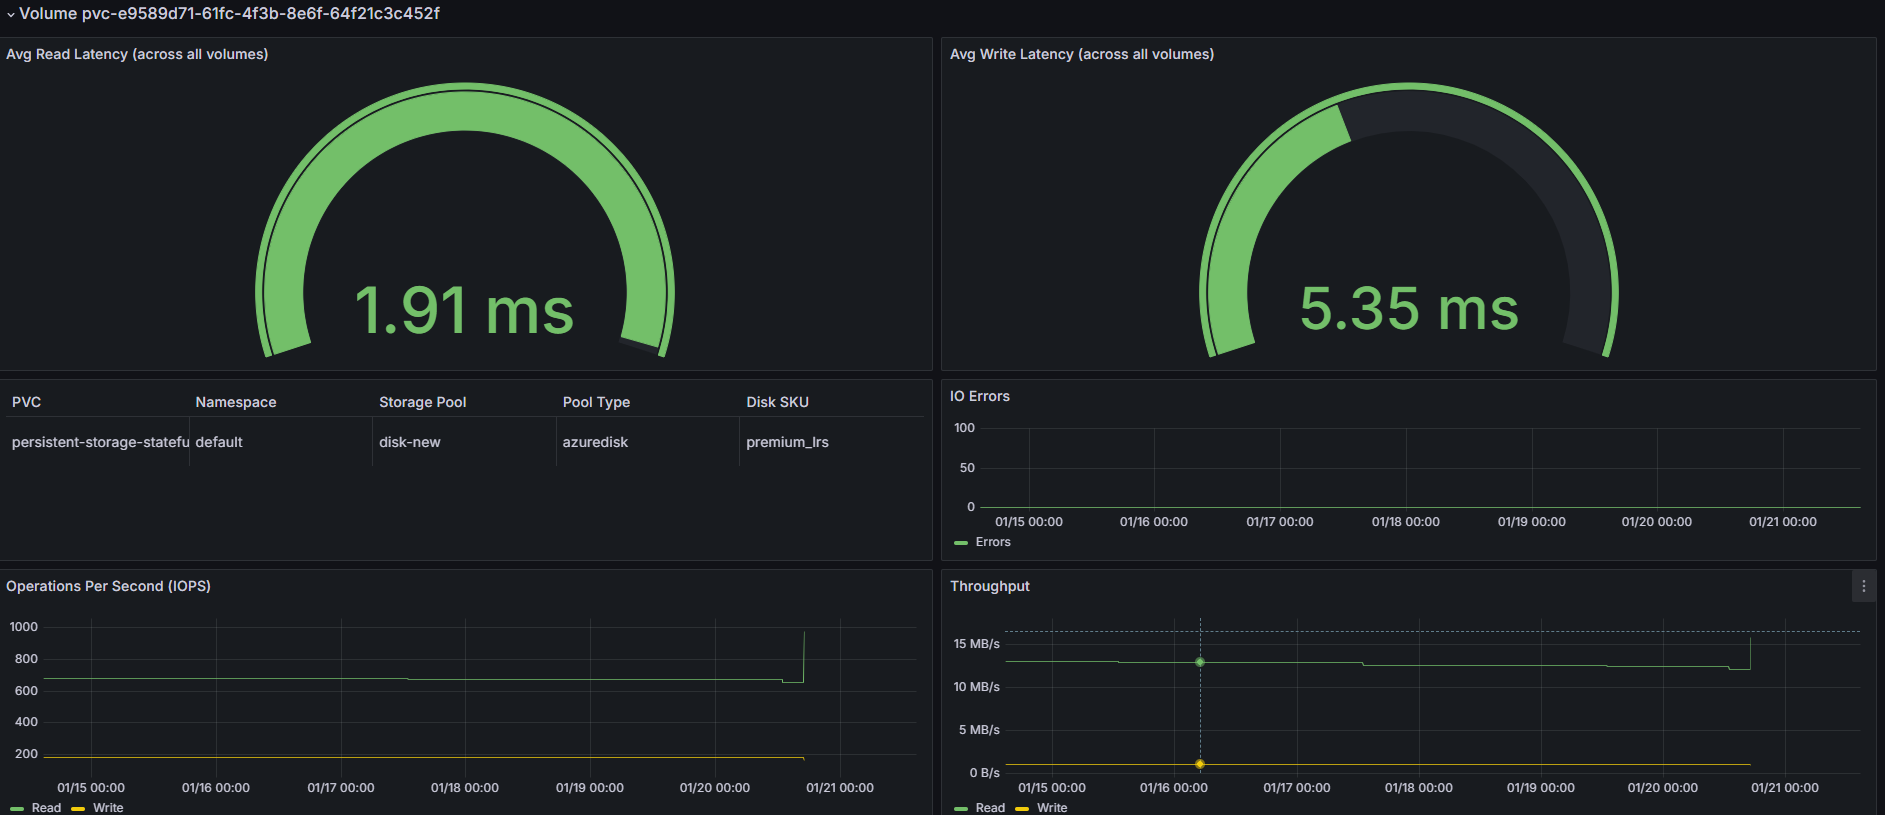The image size is (1885, 815).
Task: Sort table by the Disk SKU column header
Action: [778, 402]
